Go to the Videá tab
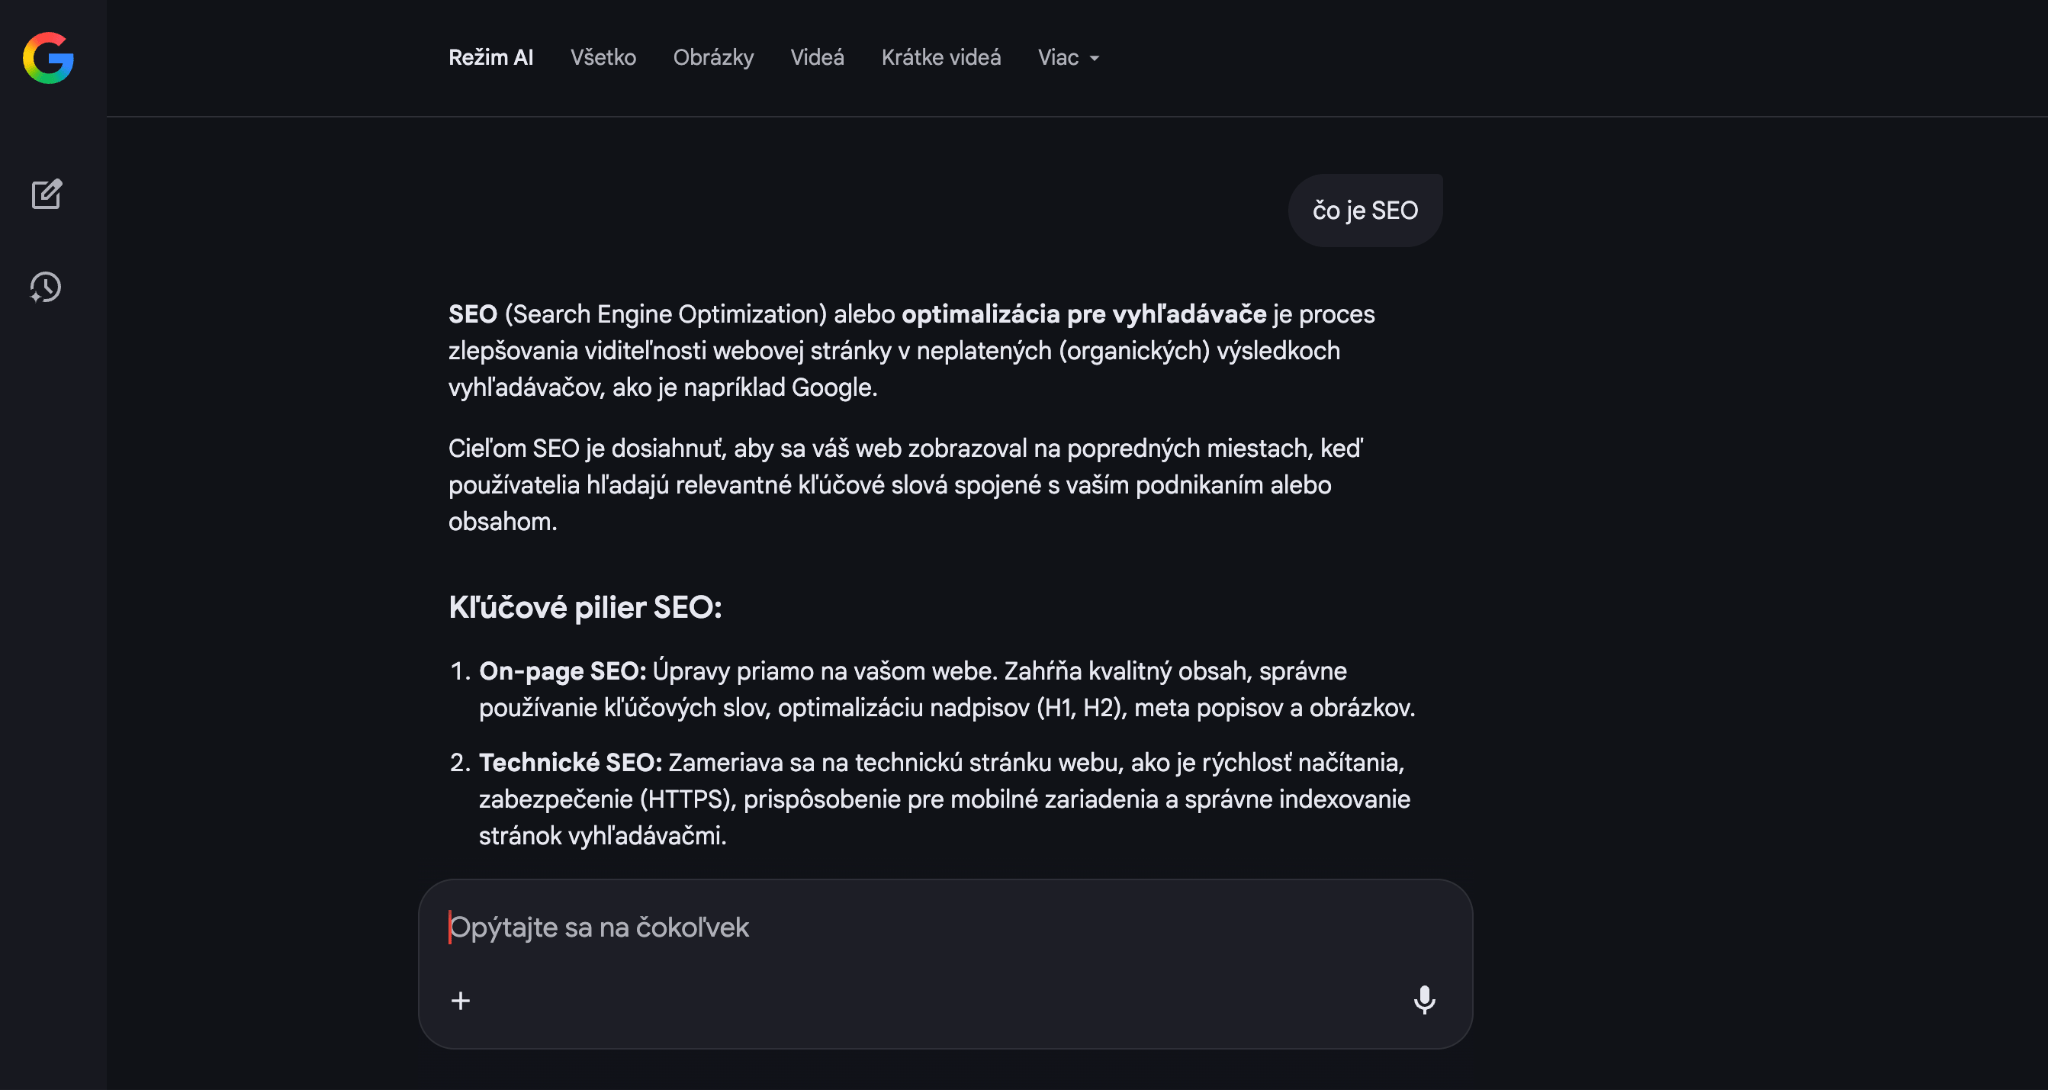The image size is (2048, 1090). coord(817,58)
